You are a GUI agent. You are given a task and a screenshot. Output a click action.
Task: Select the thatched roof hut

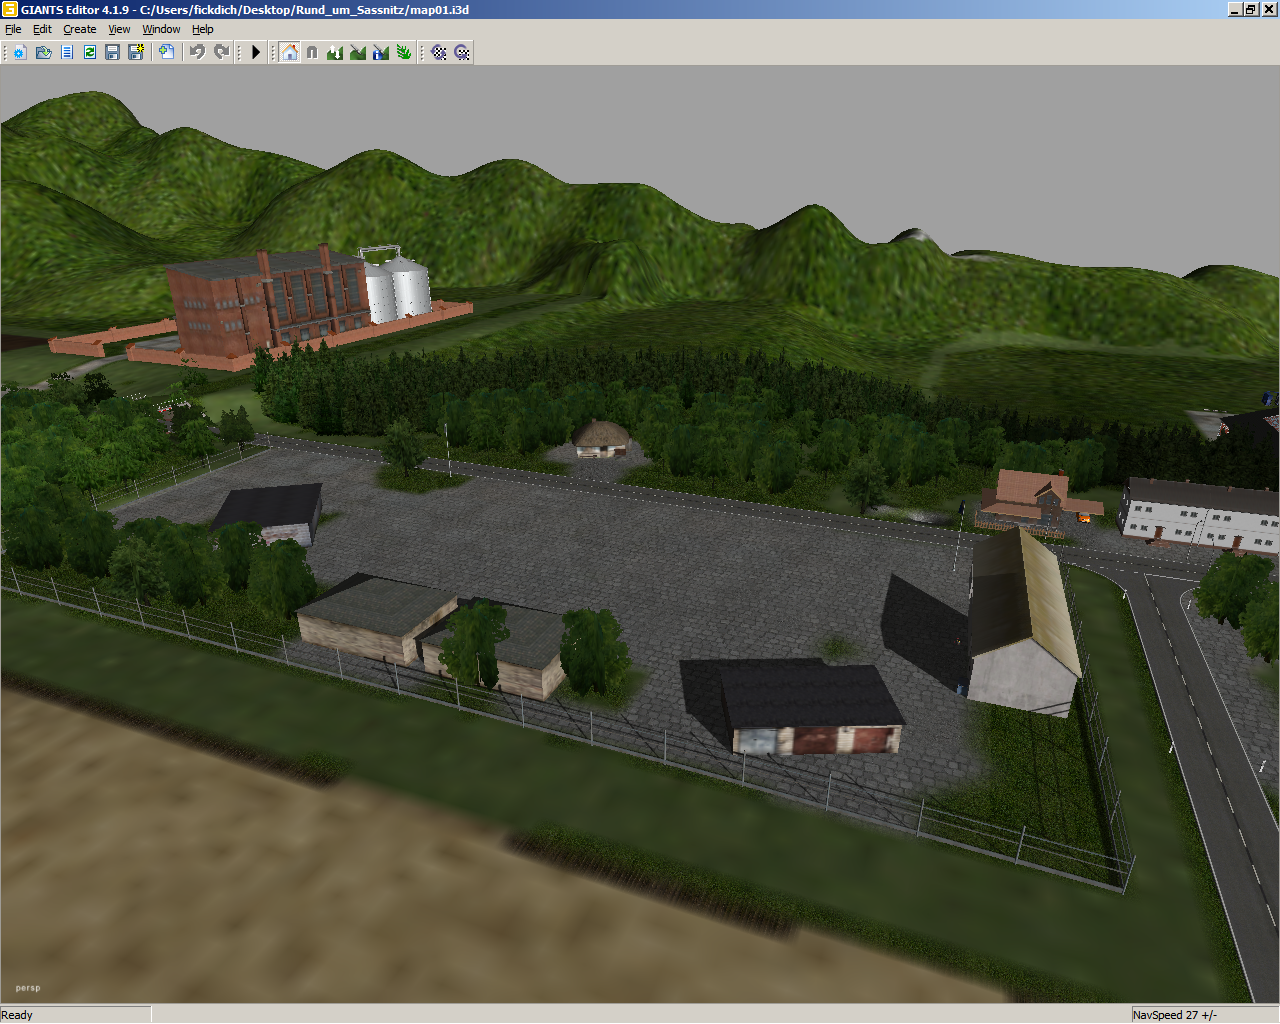(x=601, y=439)
